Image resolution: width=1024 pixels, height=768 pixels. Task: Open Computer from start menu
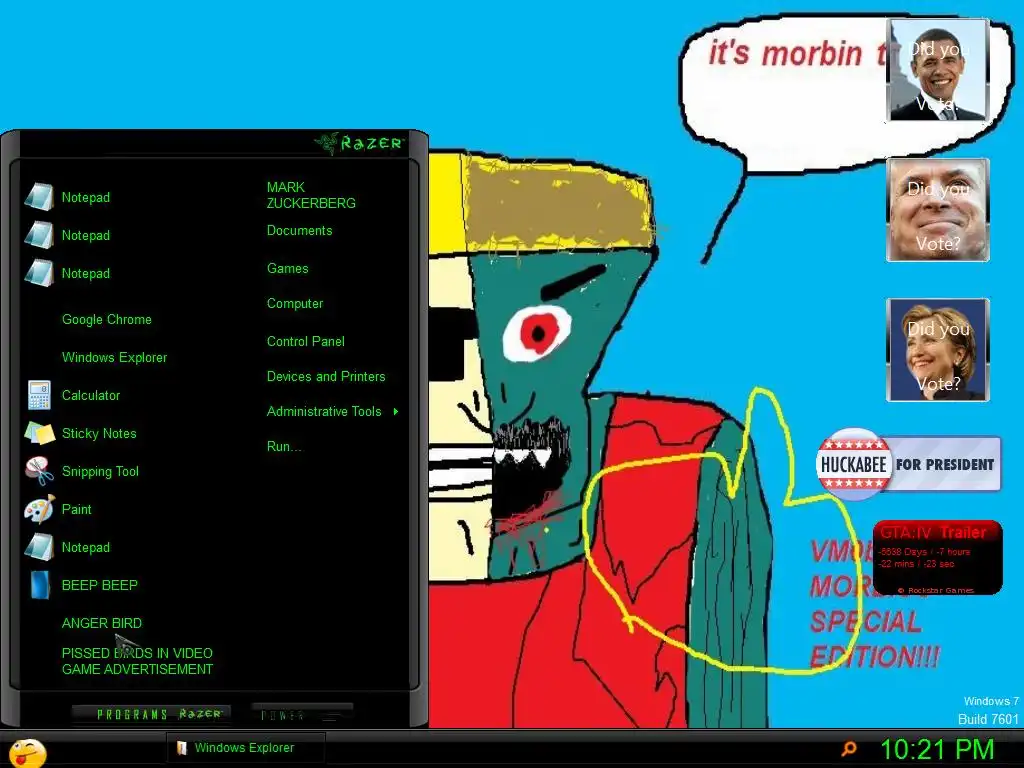coord(295,304)
